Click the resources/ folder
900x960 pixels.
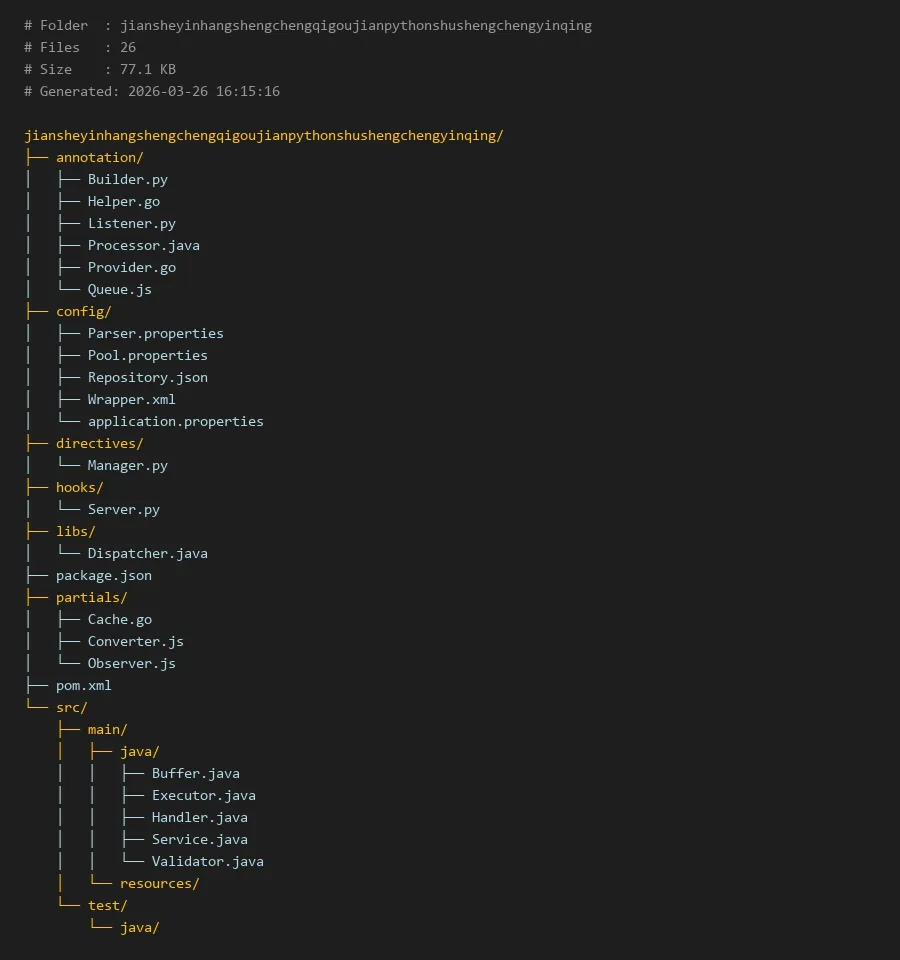(x=159, y=883)
